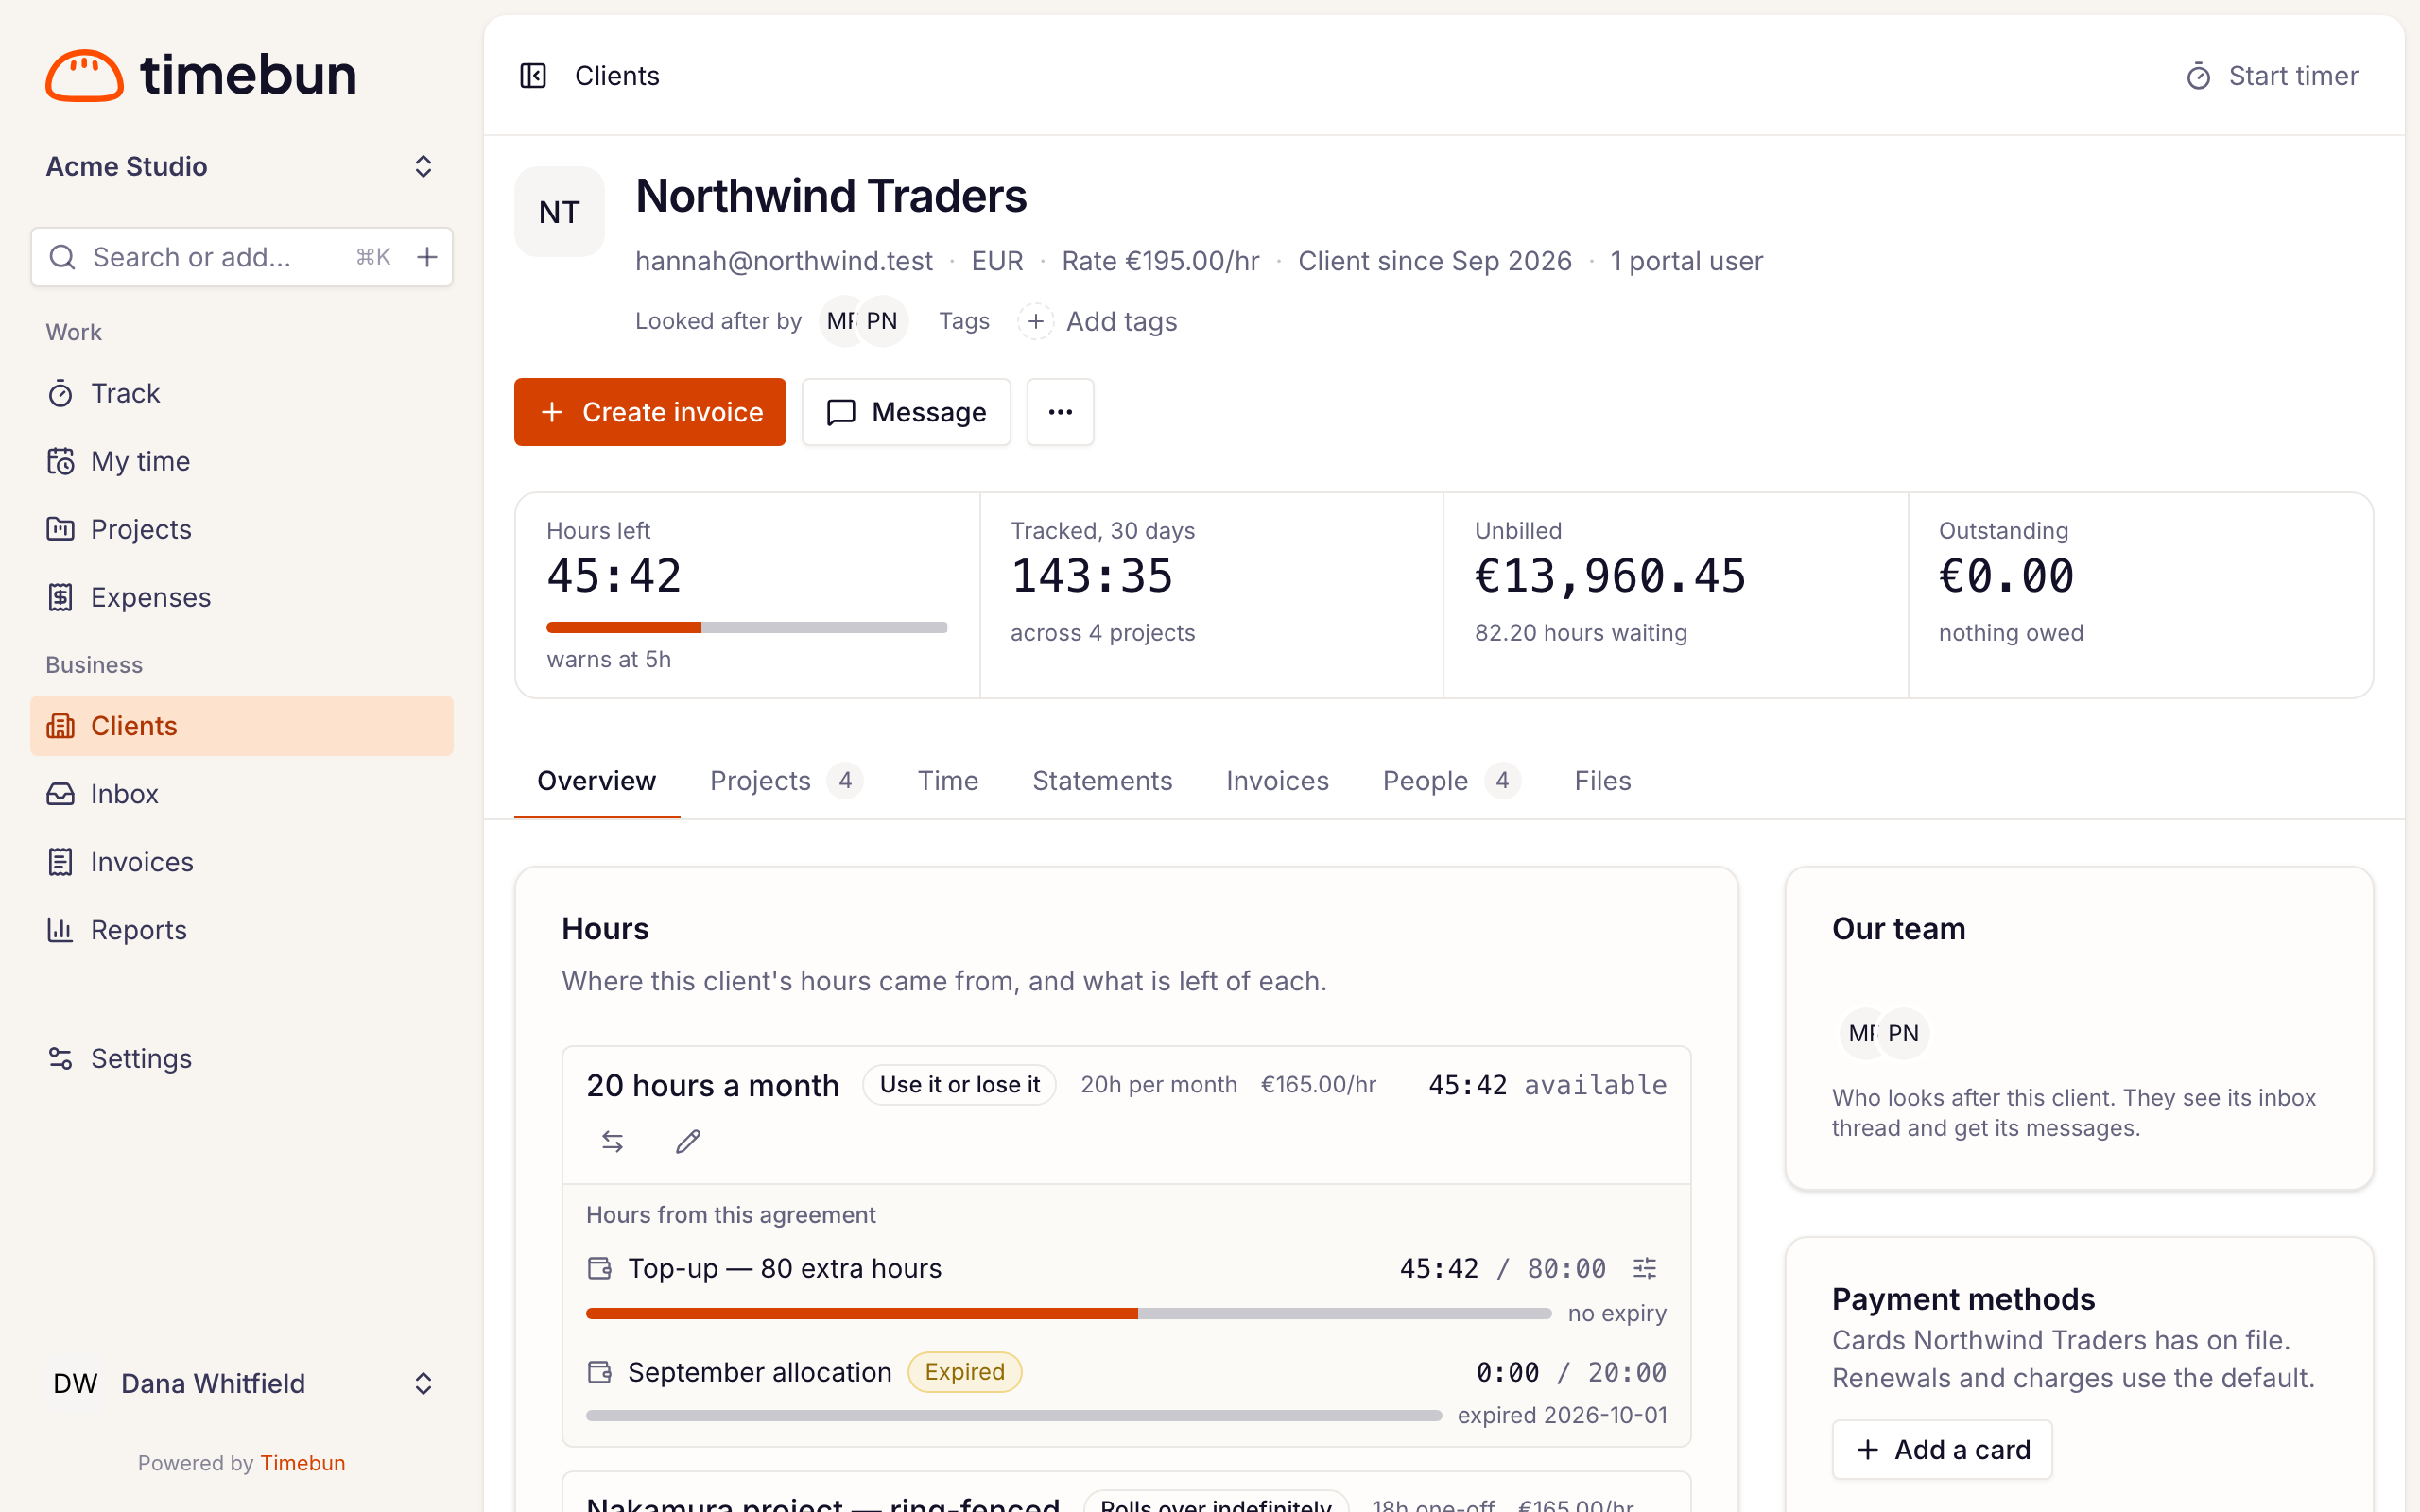Viewport: 2420px width, 1512px height.
Task: Switch to the Projects tab
Action: click(786, 781)
